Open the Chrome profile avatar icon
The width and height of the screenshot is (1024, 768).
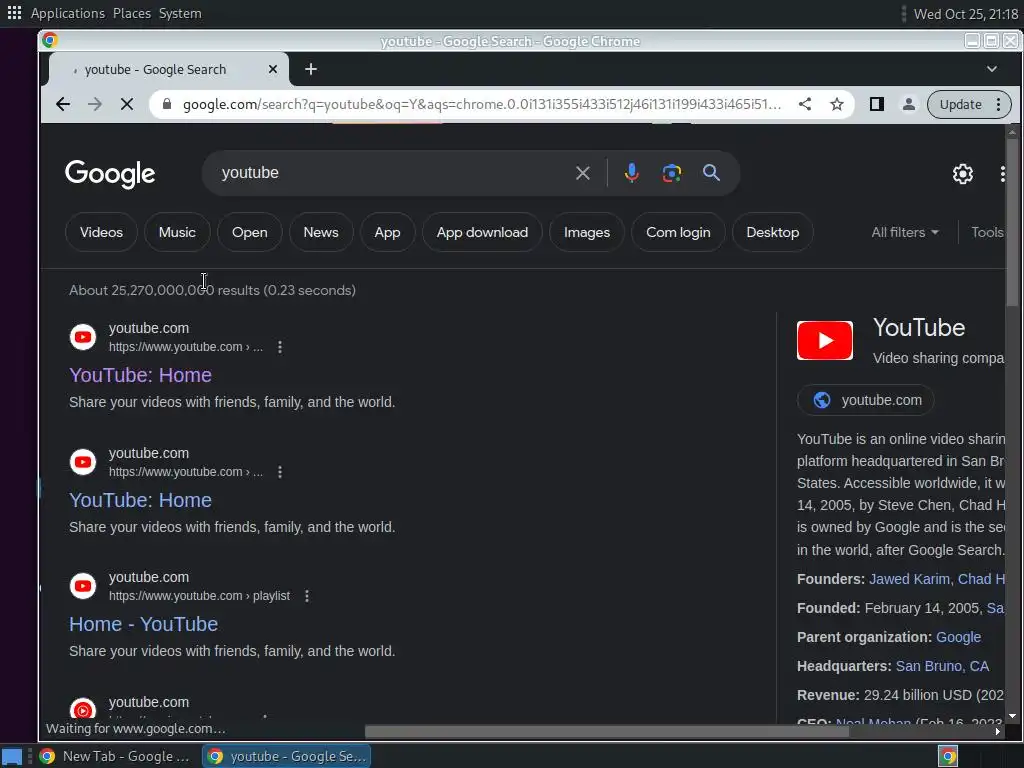click(x=908, y=104)
